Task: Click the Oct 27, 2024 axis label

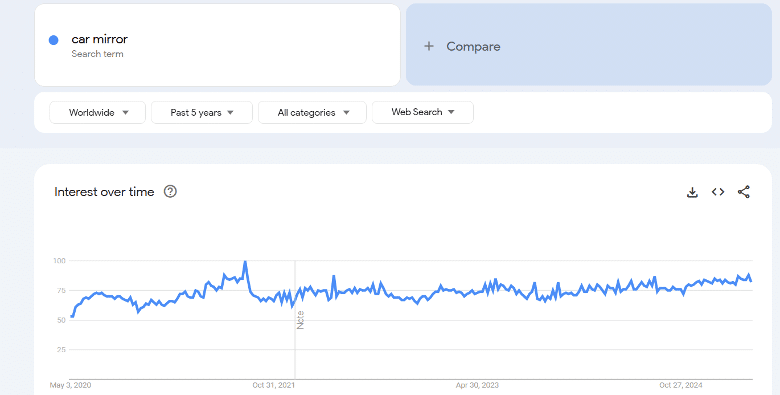Action: point(681,385)
